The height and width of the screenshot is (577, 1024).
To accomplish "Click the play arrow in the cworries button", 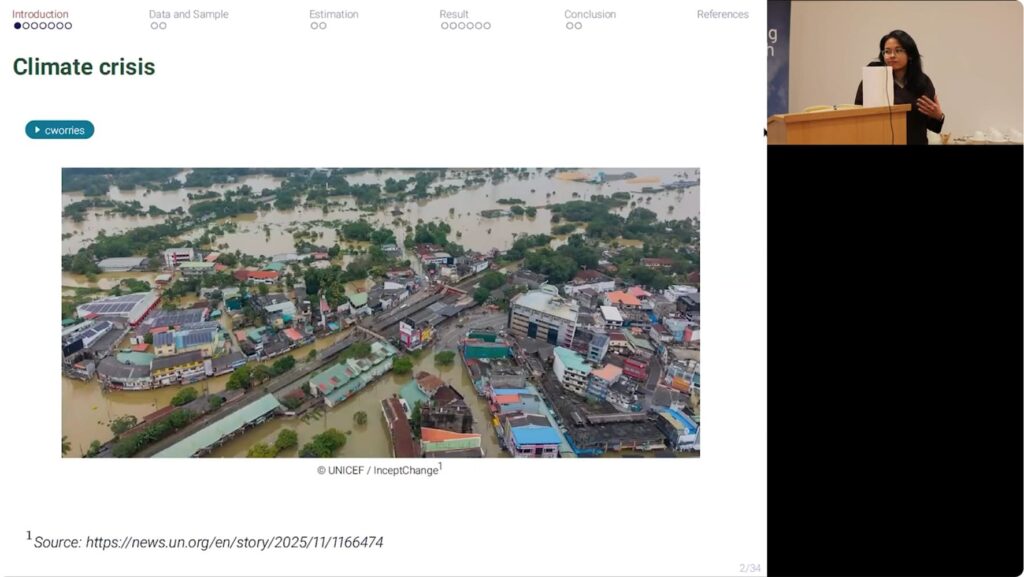I will click(x=38, y=130).
